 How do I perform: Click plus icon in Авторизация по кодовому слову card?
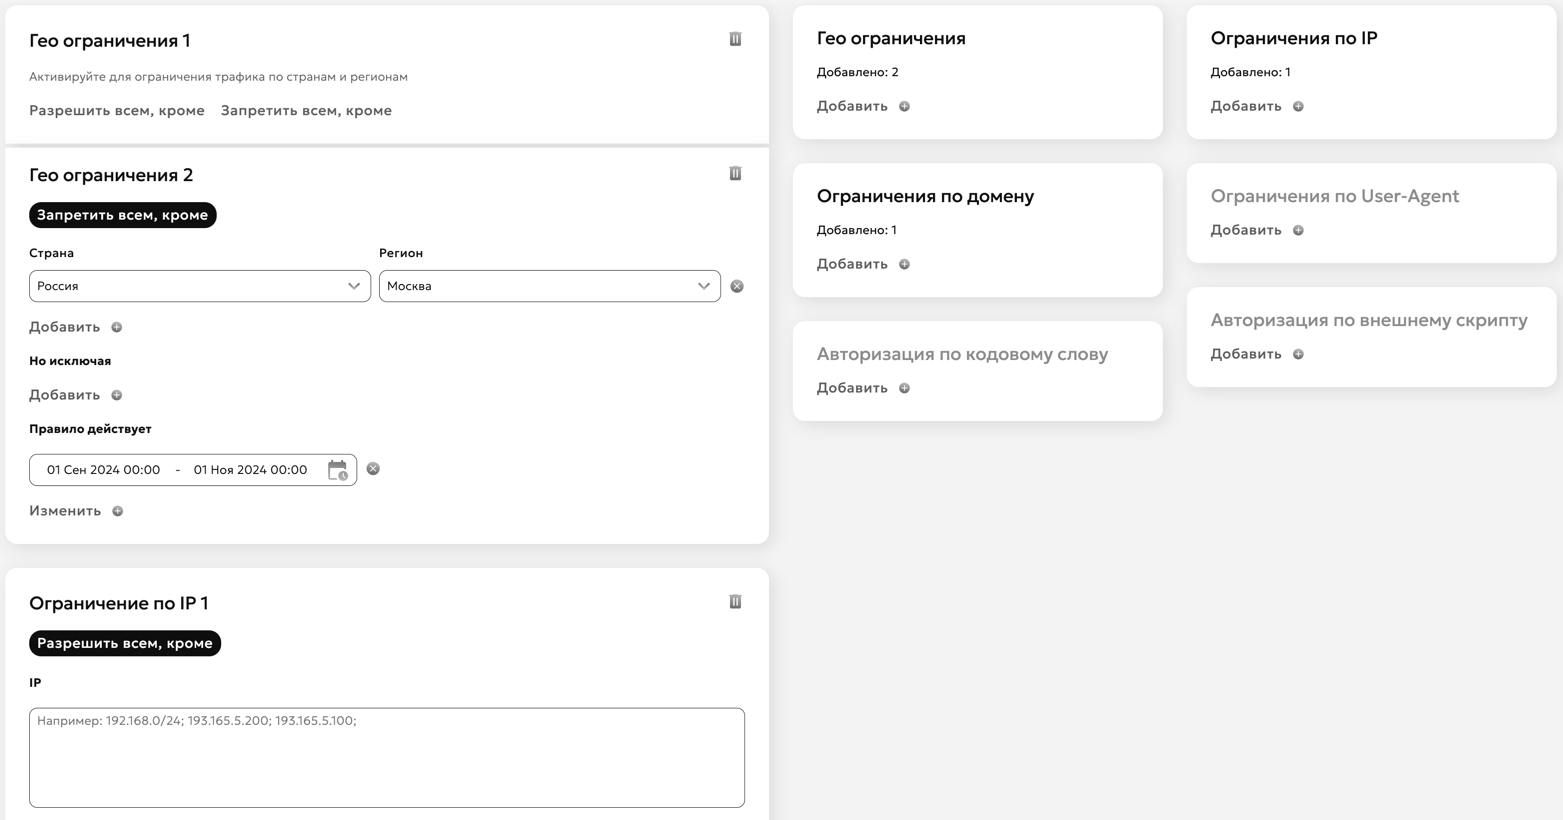[x=904, y=388]
